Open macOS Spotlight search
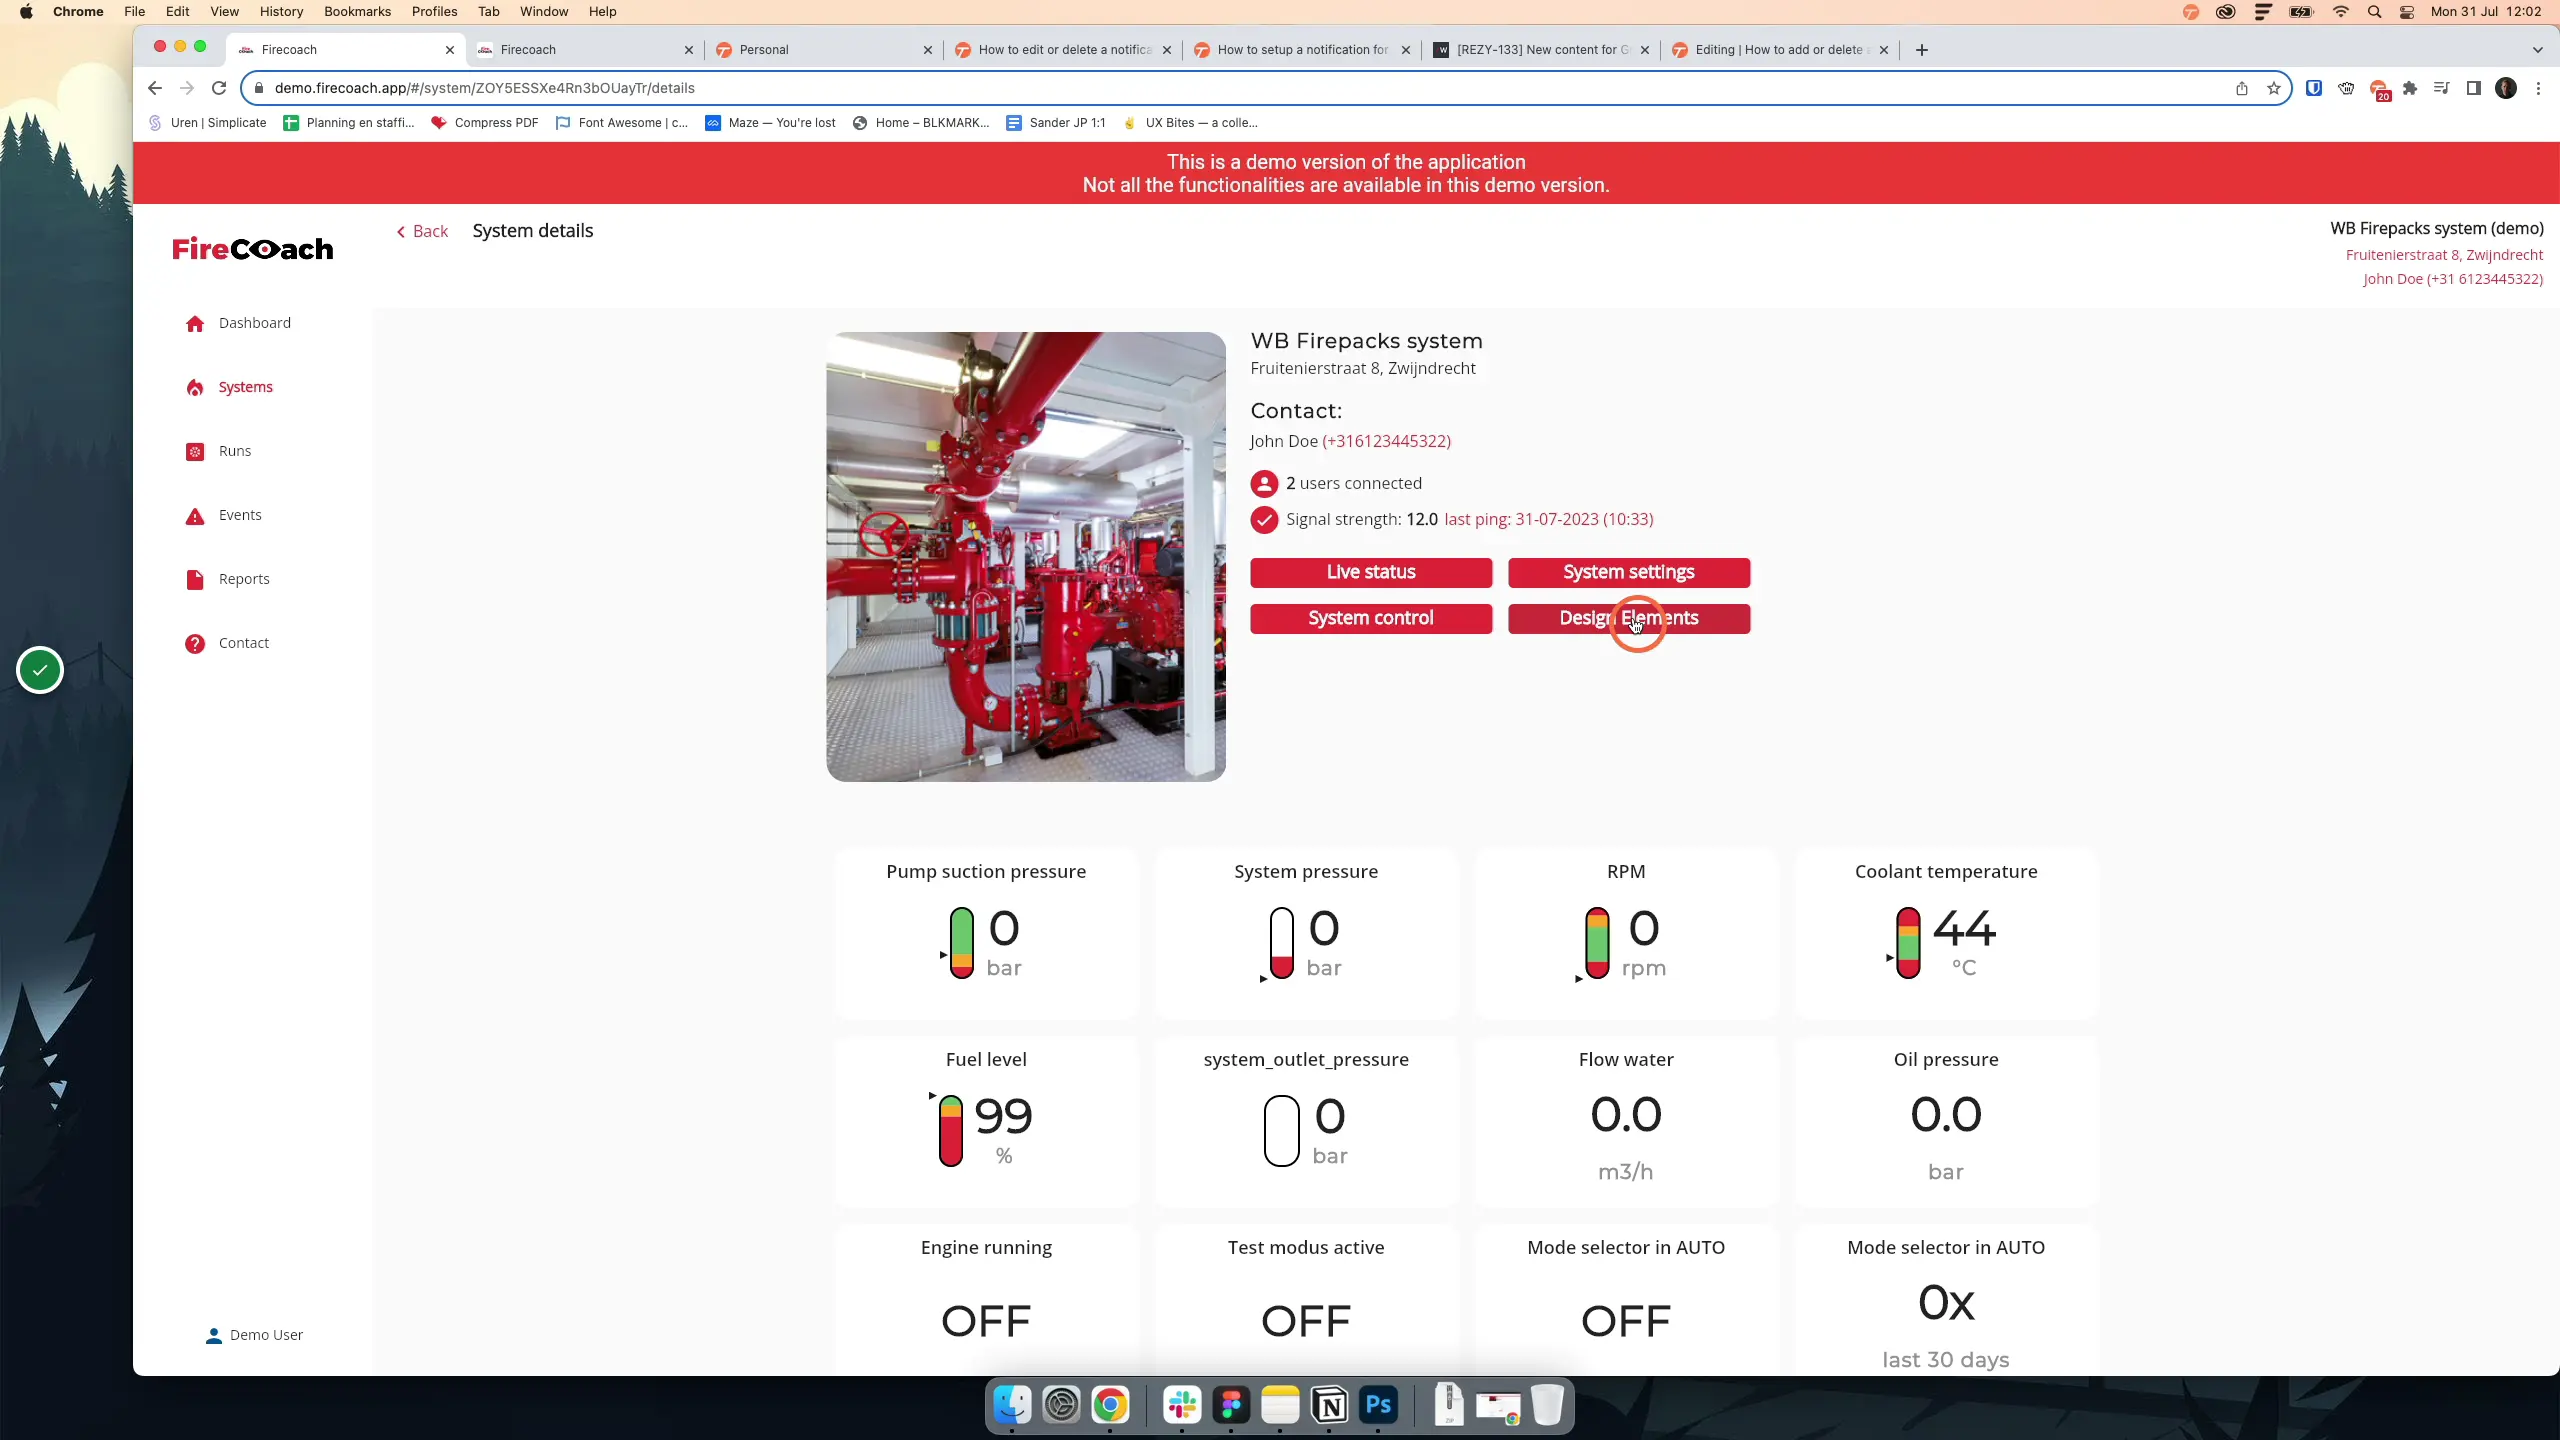 click(x=2374, y=12)
